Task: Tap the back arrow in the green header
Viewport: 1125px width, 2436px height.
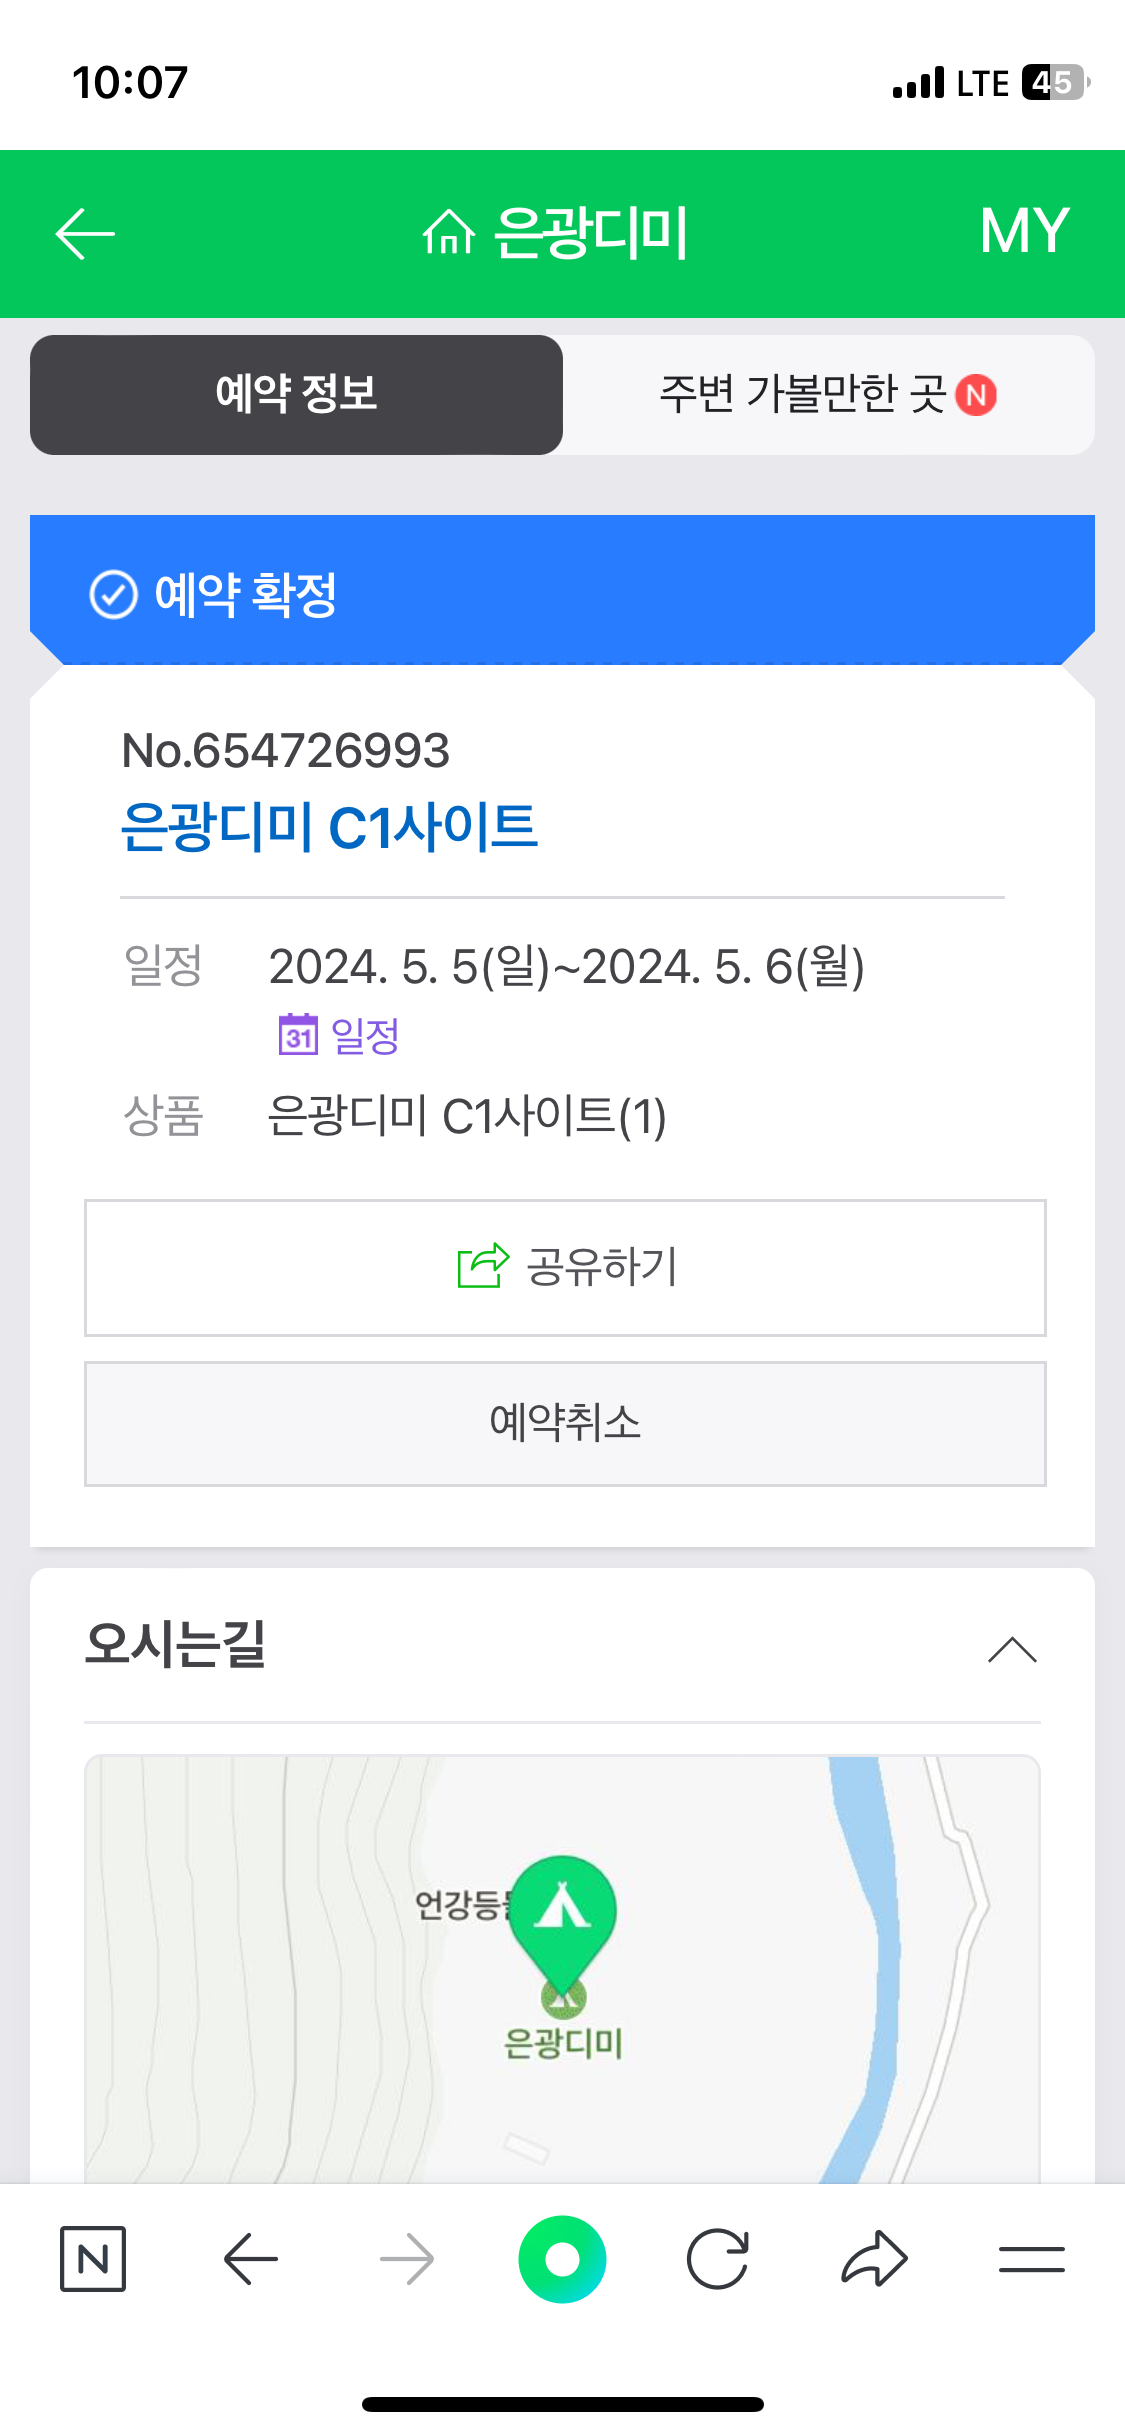Action: coord(85,234)
